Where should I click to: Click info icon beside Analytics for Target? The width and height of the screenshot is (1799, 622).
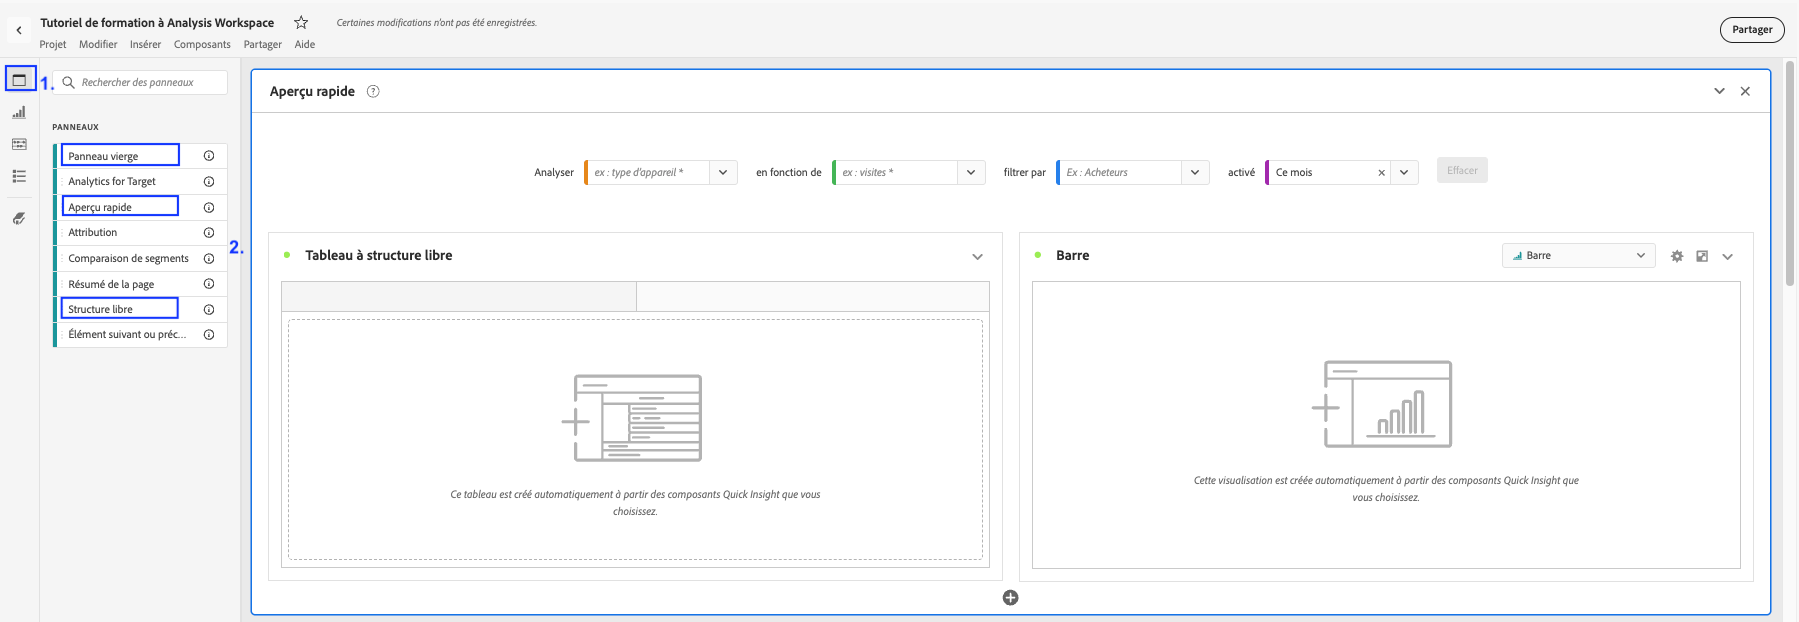[x=209, y=181]
